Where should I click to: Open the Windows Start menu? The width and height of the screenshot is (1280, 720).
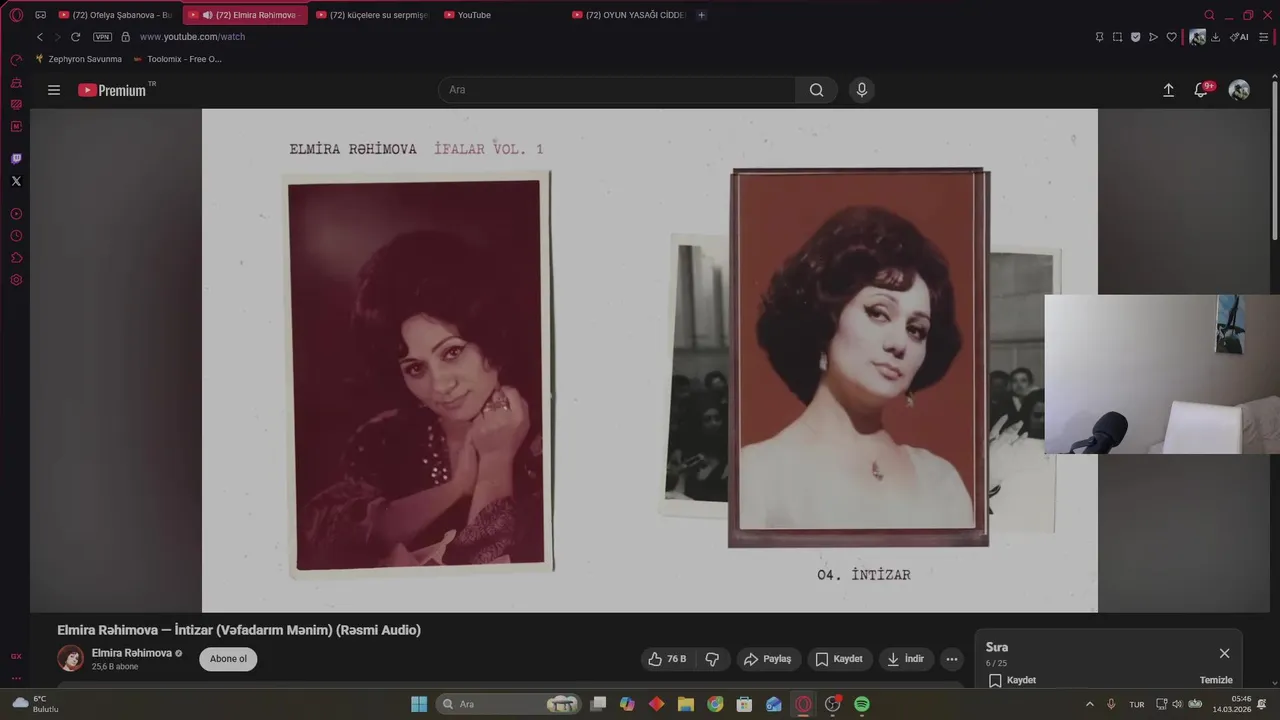pos(419,704)
